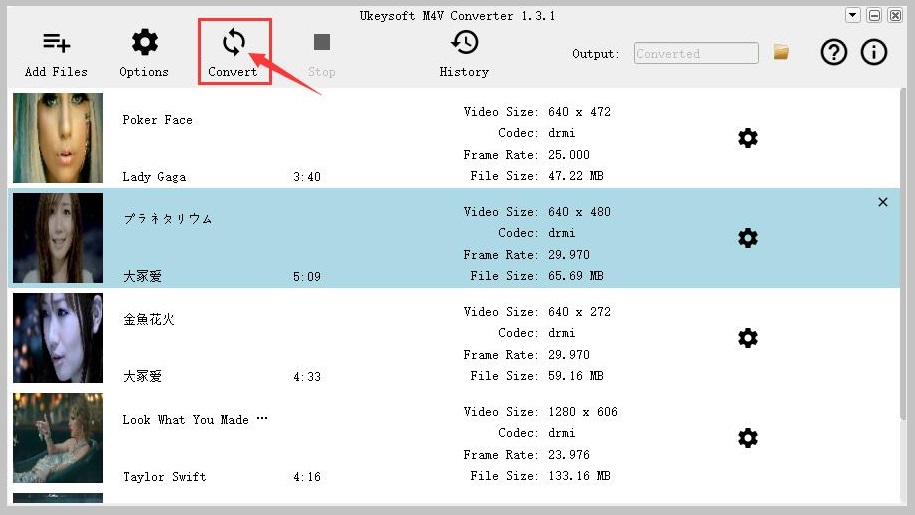The image size is (915, 515).
Task: Click the 59.16 MB file size
Action: [x=576, y=376]
